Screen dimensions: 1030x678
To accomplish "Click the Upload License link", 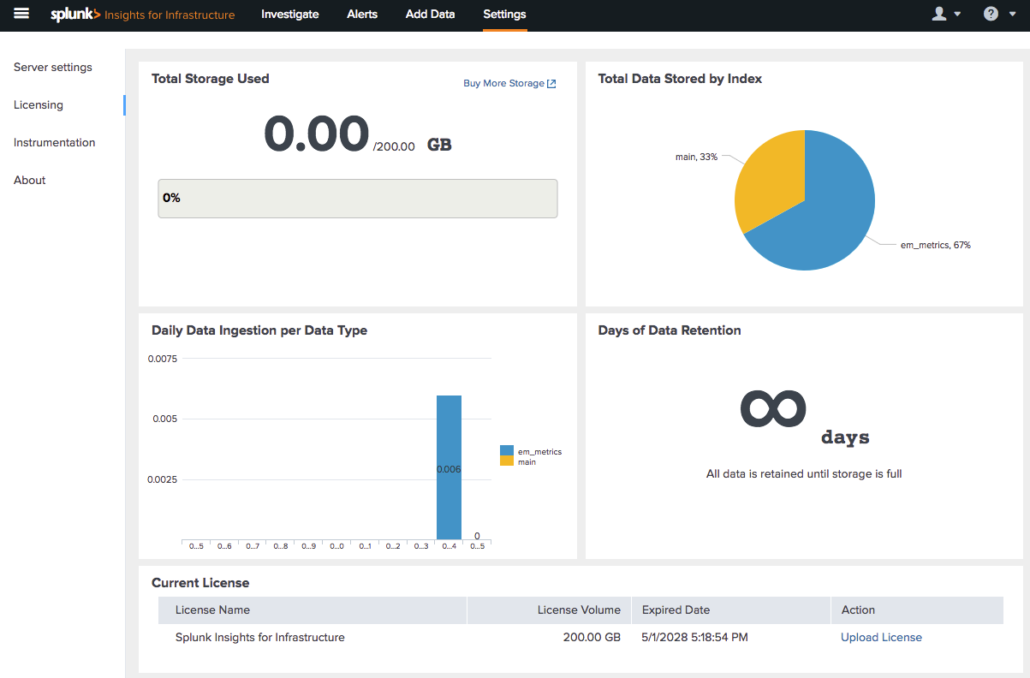I will click(881, 637).
